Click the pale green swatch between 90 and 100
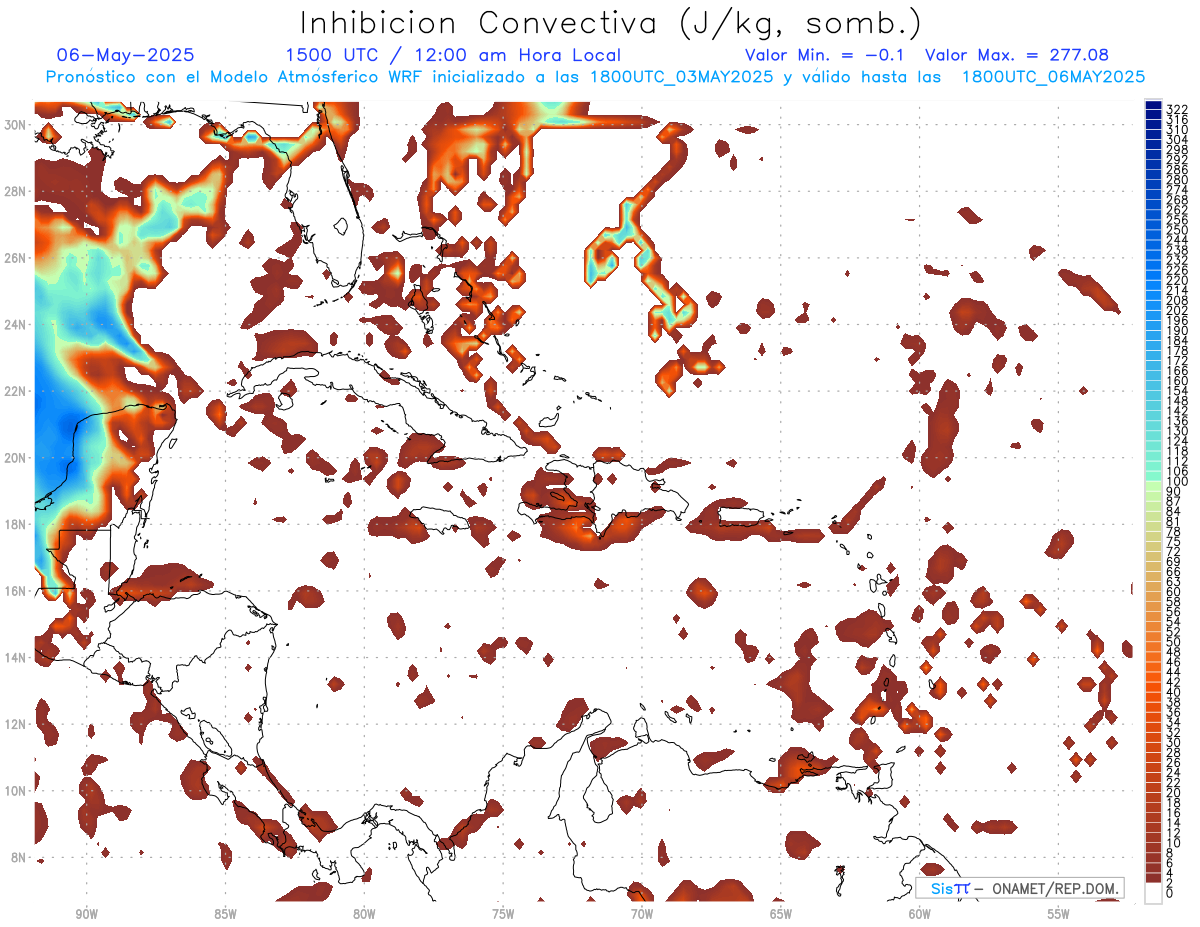The height and width of the screenshot is (927, 1200). (1153, 488)
